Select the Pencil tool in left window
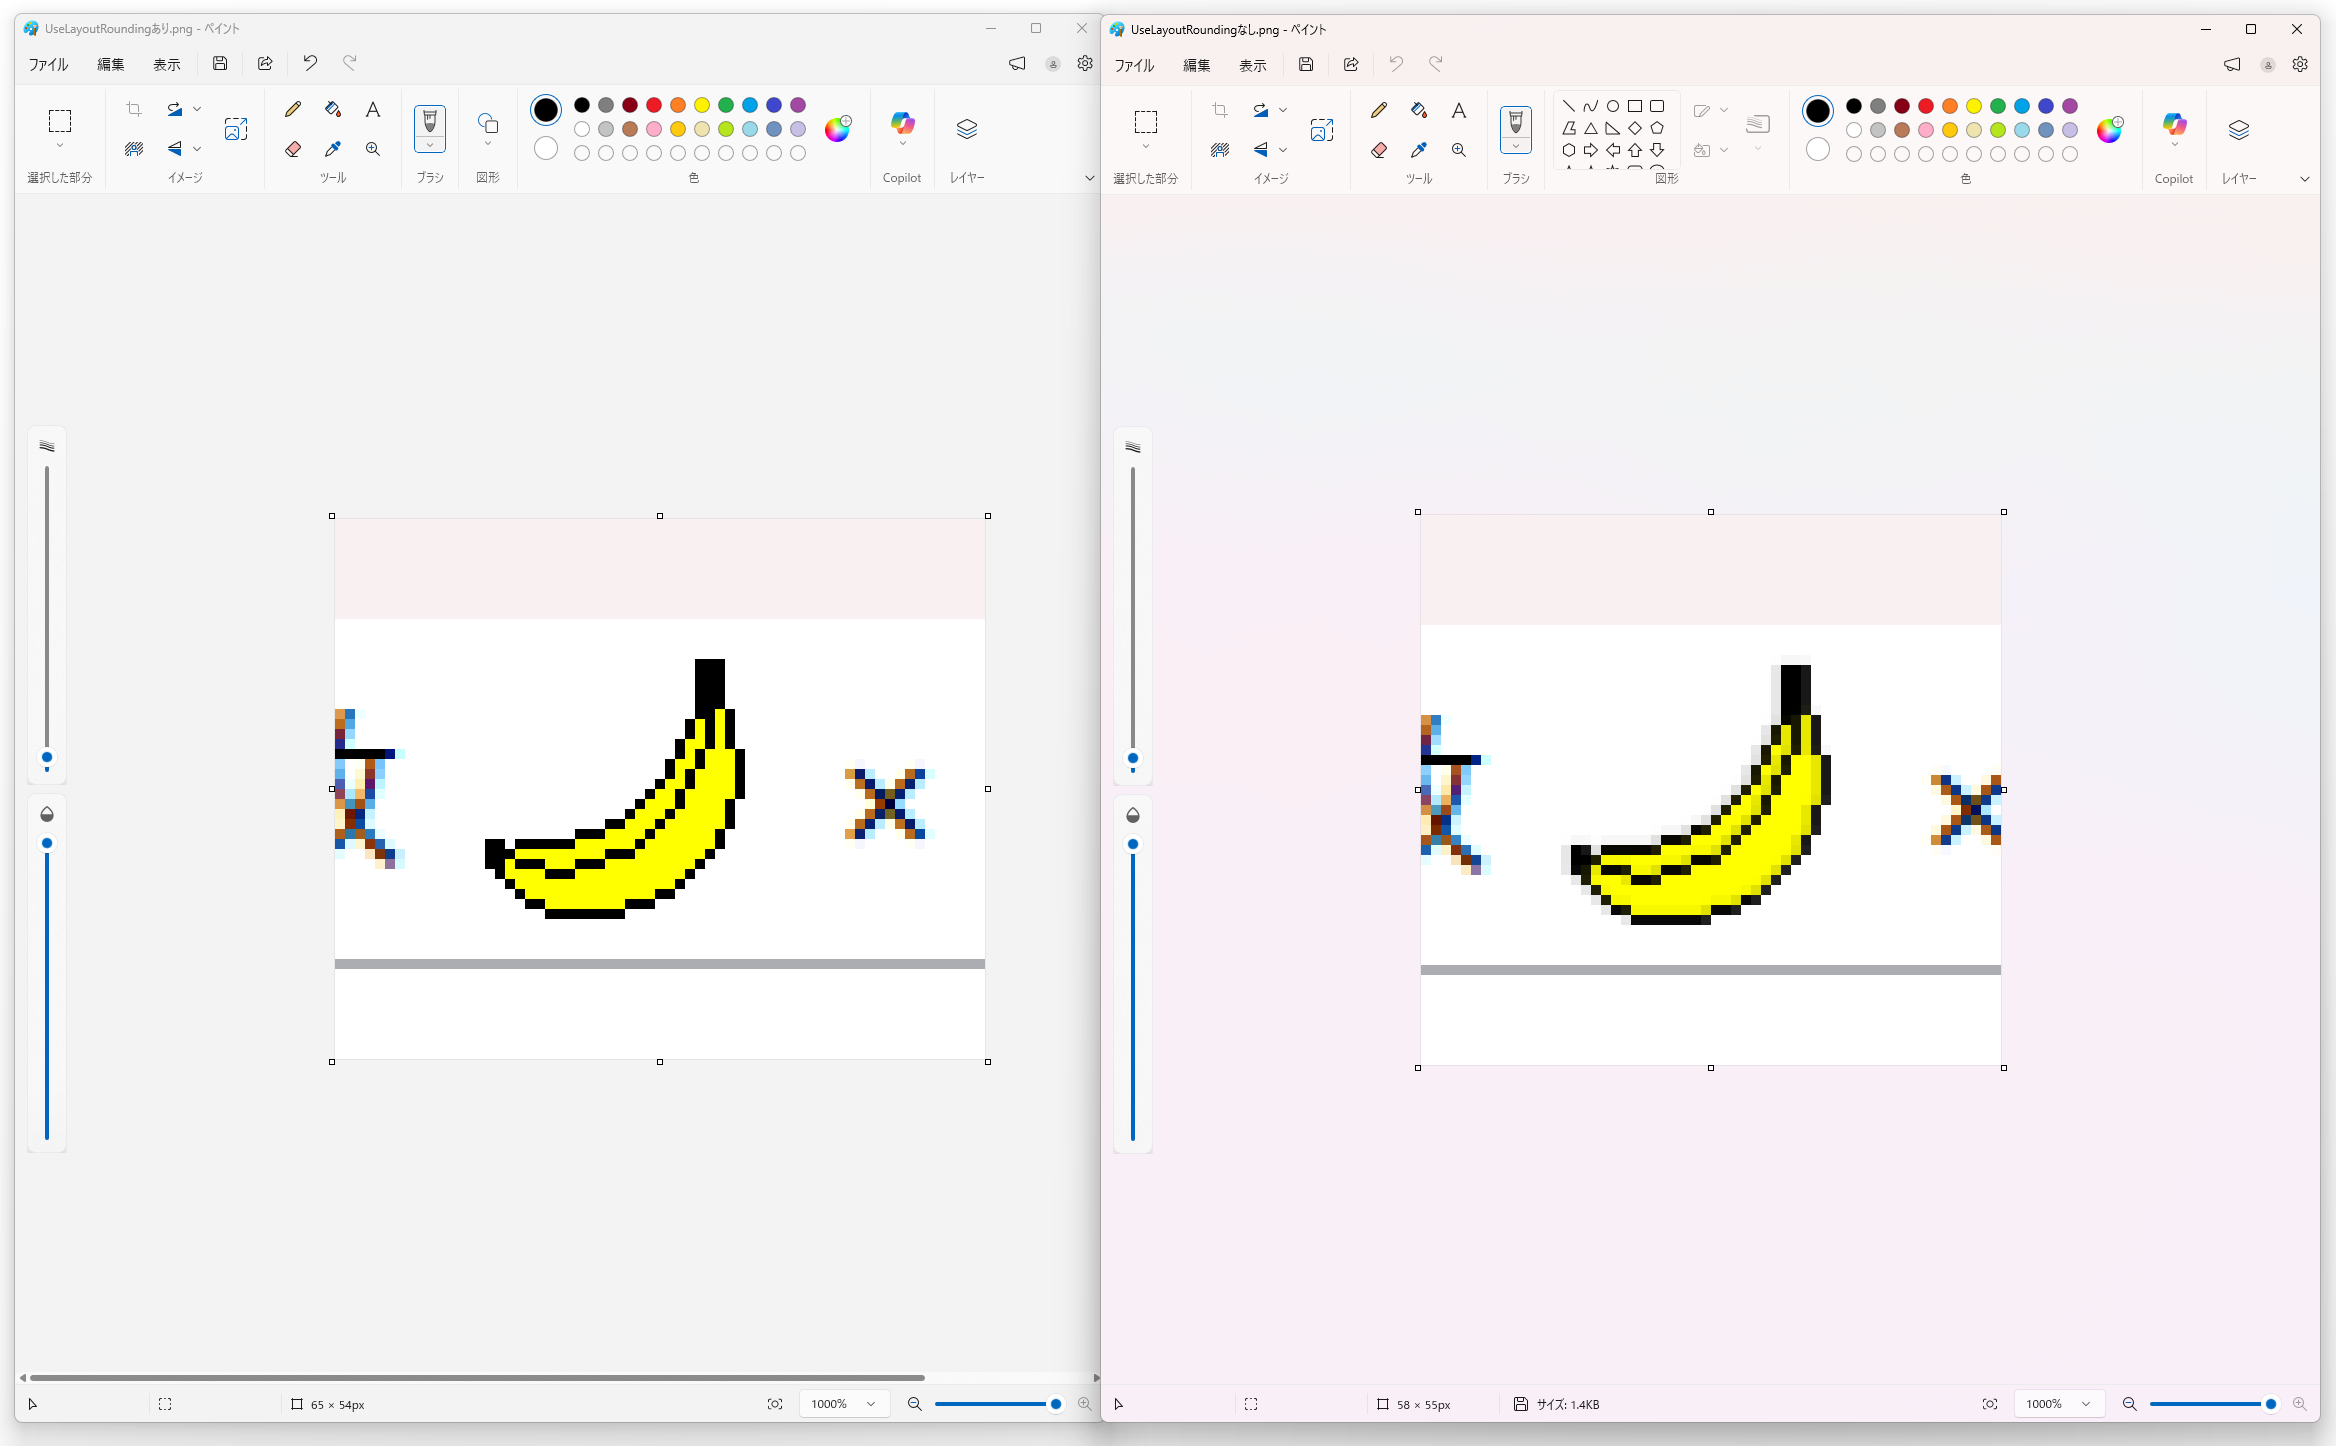This screenshot has width=2336, height=1446. click(293, 109)
